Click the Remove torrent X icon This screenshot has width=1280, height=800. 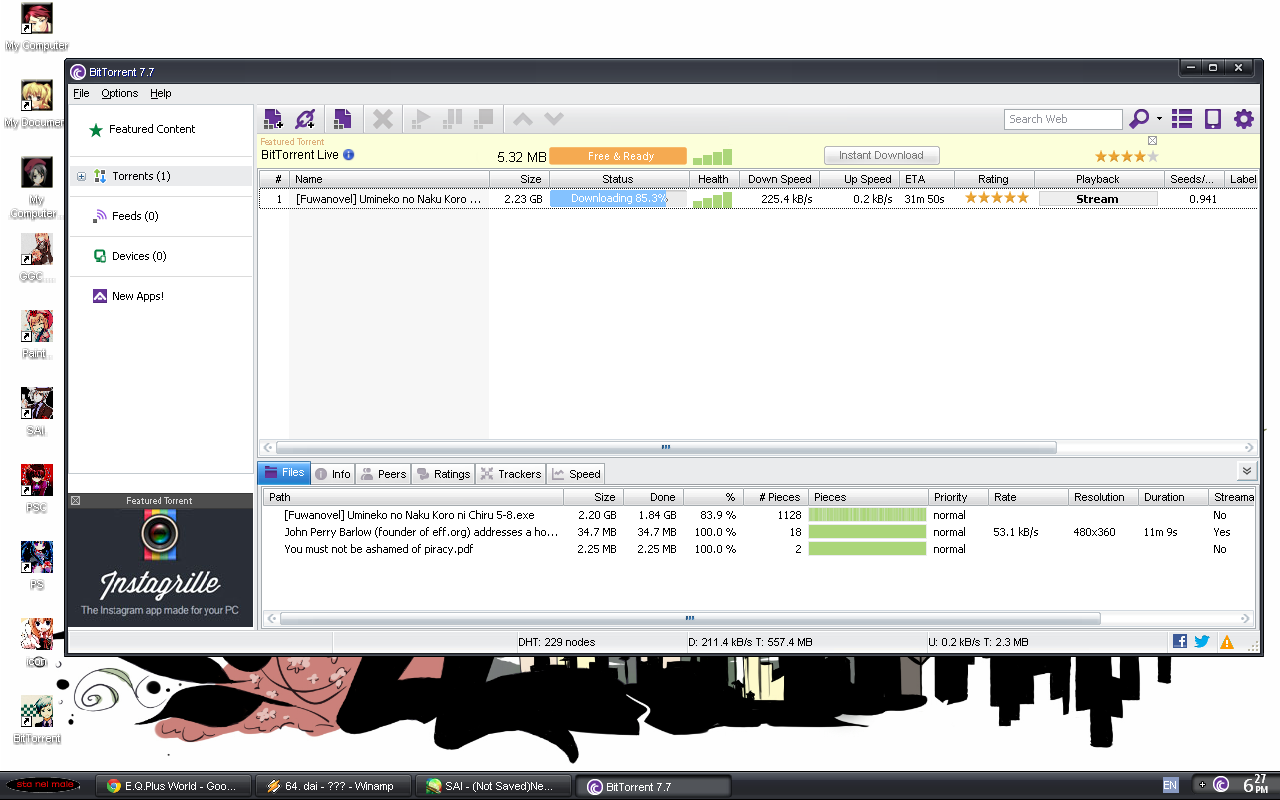click(383, 119)
